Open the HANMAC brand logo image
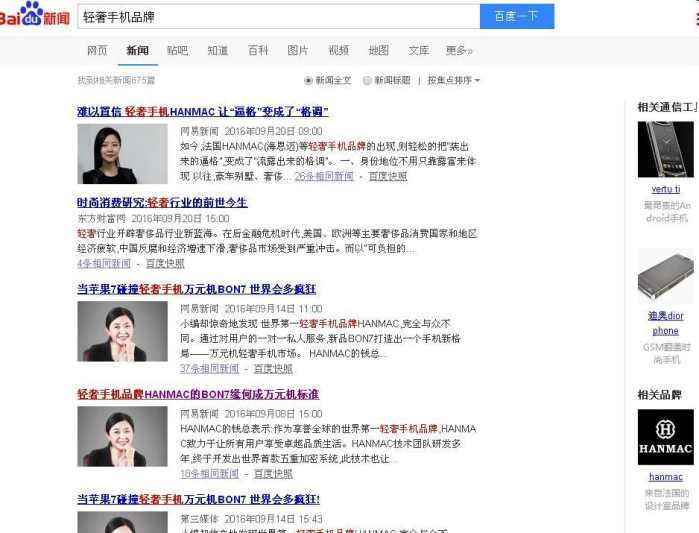Image resolution: width=699 pixels, height=533 pixels. click(666, 437)
